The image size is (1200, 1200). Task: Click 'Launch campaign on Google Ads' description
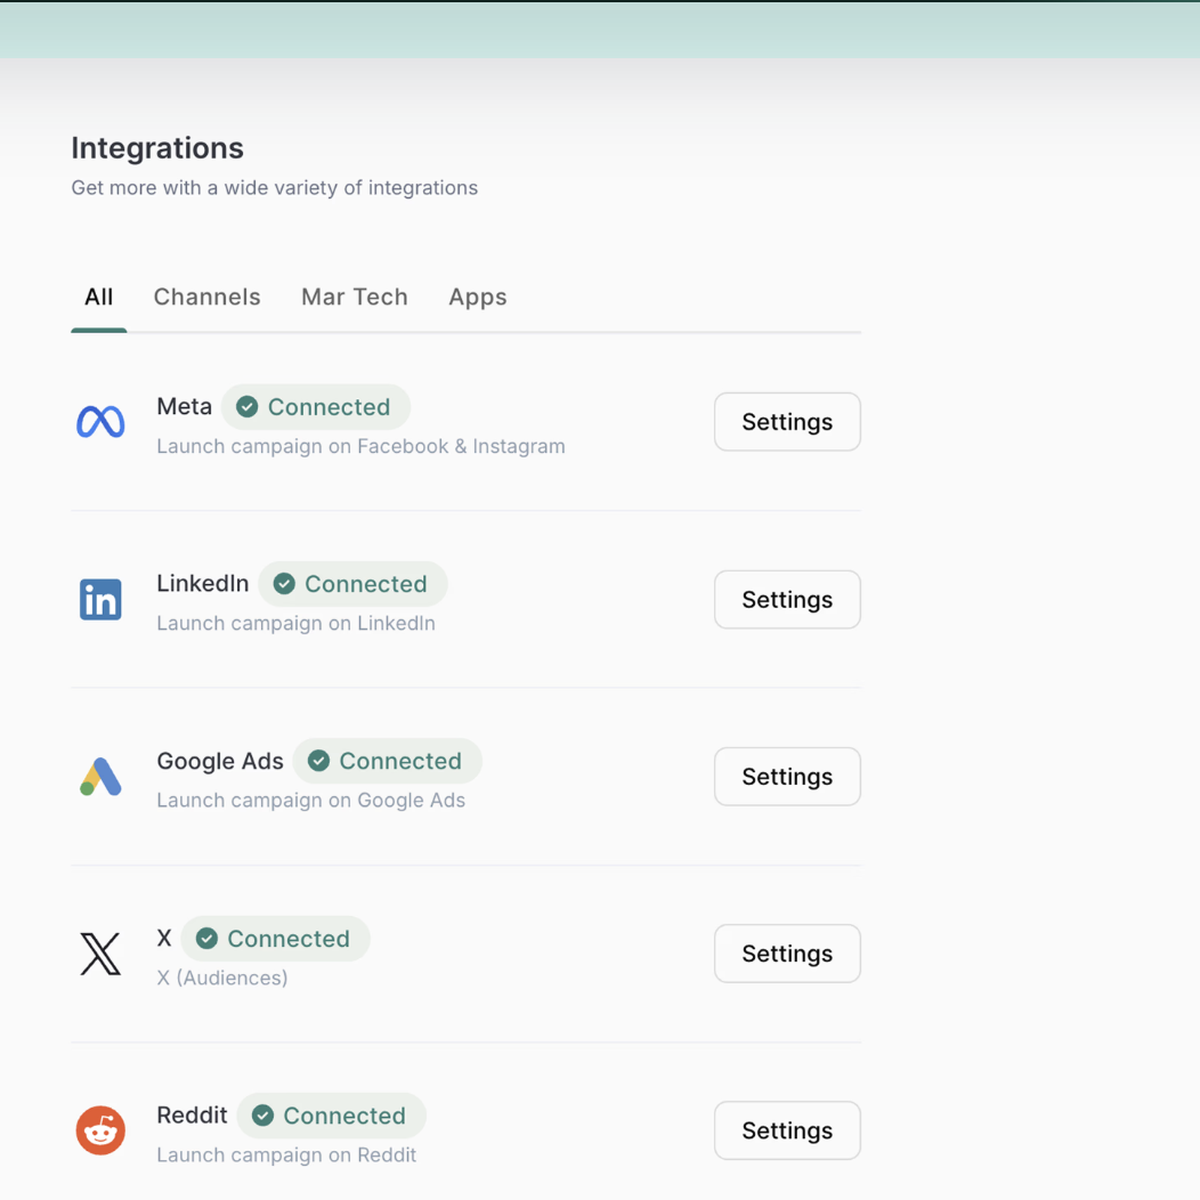pos(311,801)
